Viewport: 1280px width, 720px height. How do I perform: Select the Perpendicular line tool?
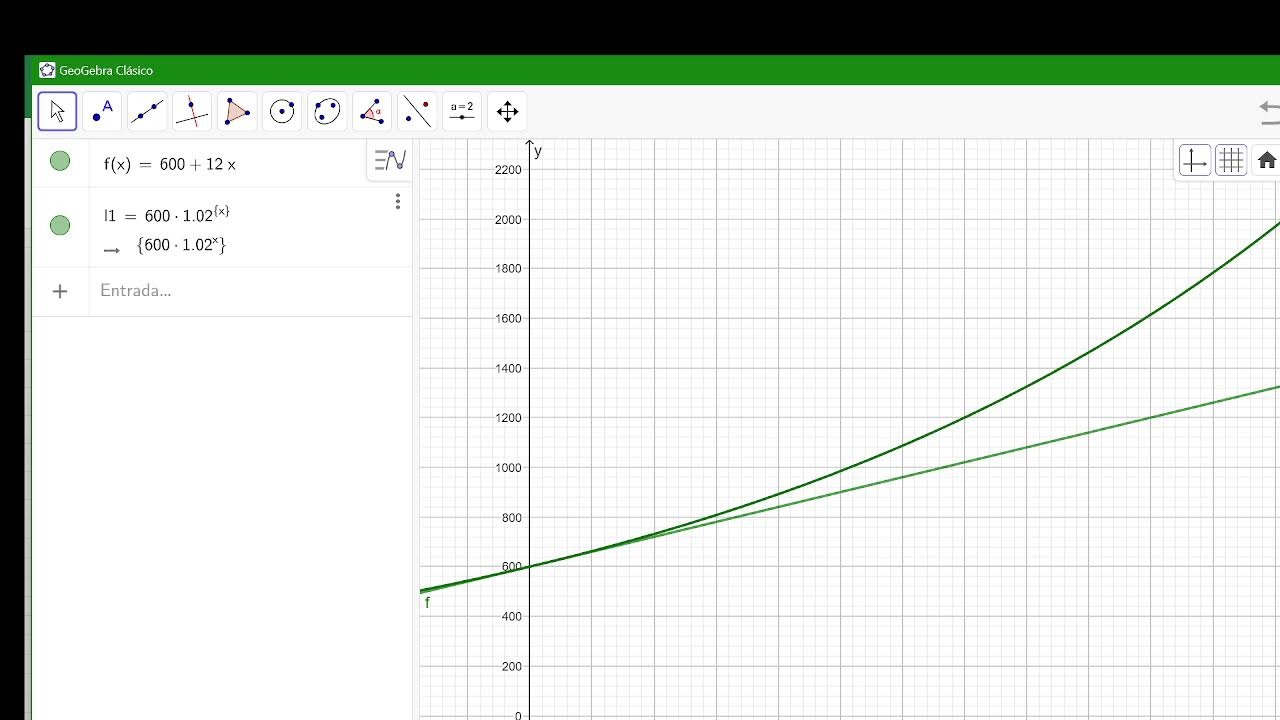coord(192,111)
